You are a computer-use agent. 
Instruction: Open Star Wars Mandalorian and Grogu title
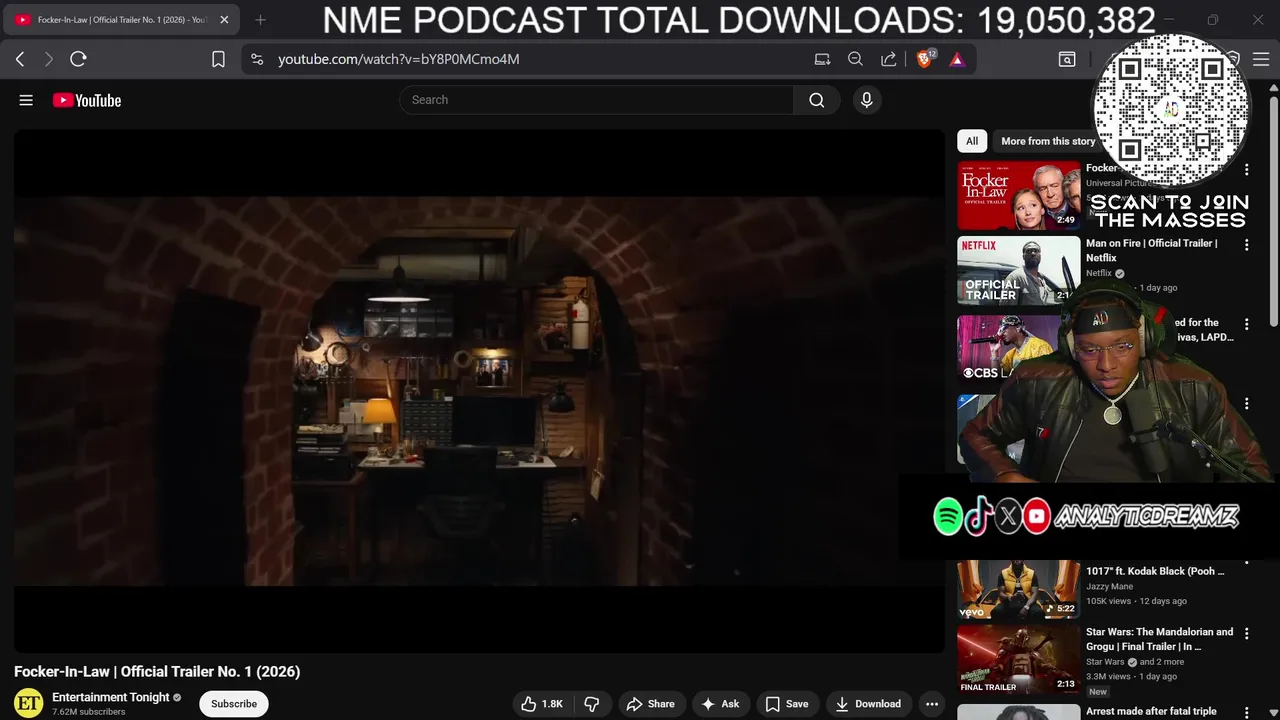pyautogui.click(x=1160, y=639)
